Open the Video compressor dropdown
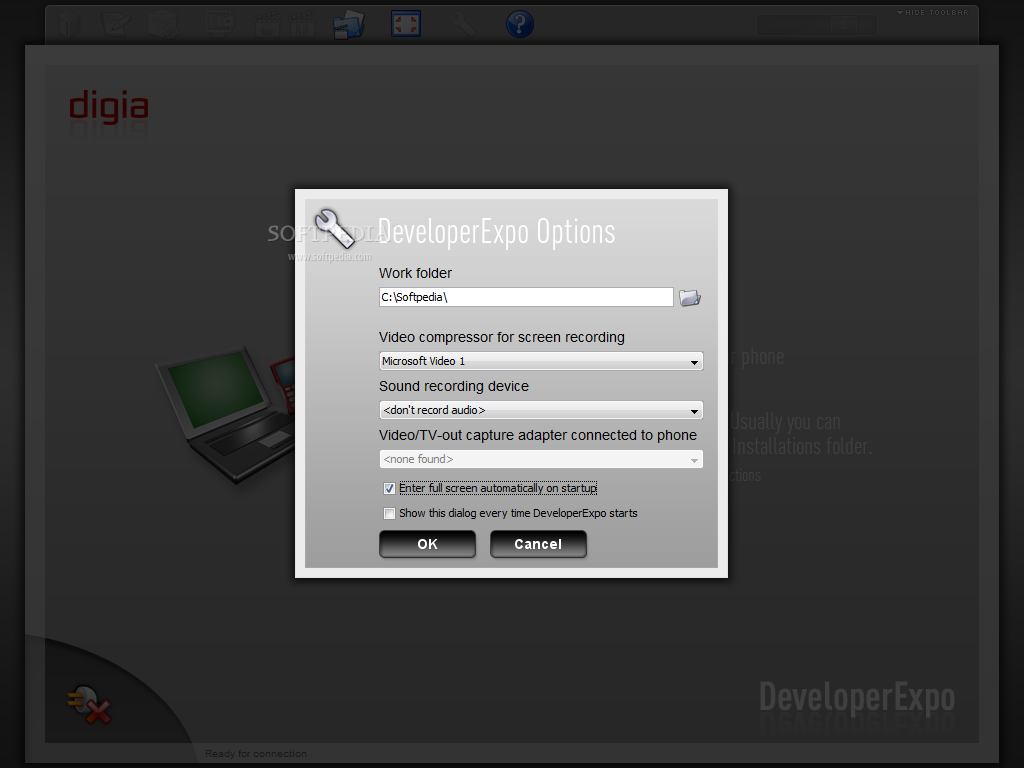Screen dimensions: 1024x768 [x=541, y=361]
